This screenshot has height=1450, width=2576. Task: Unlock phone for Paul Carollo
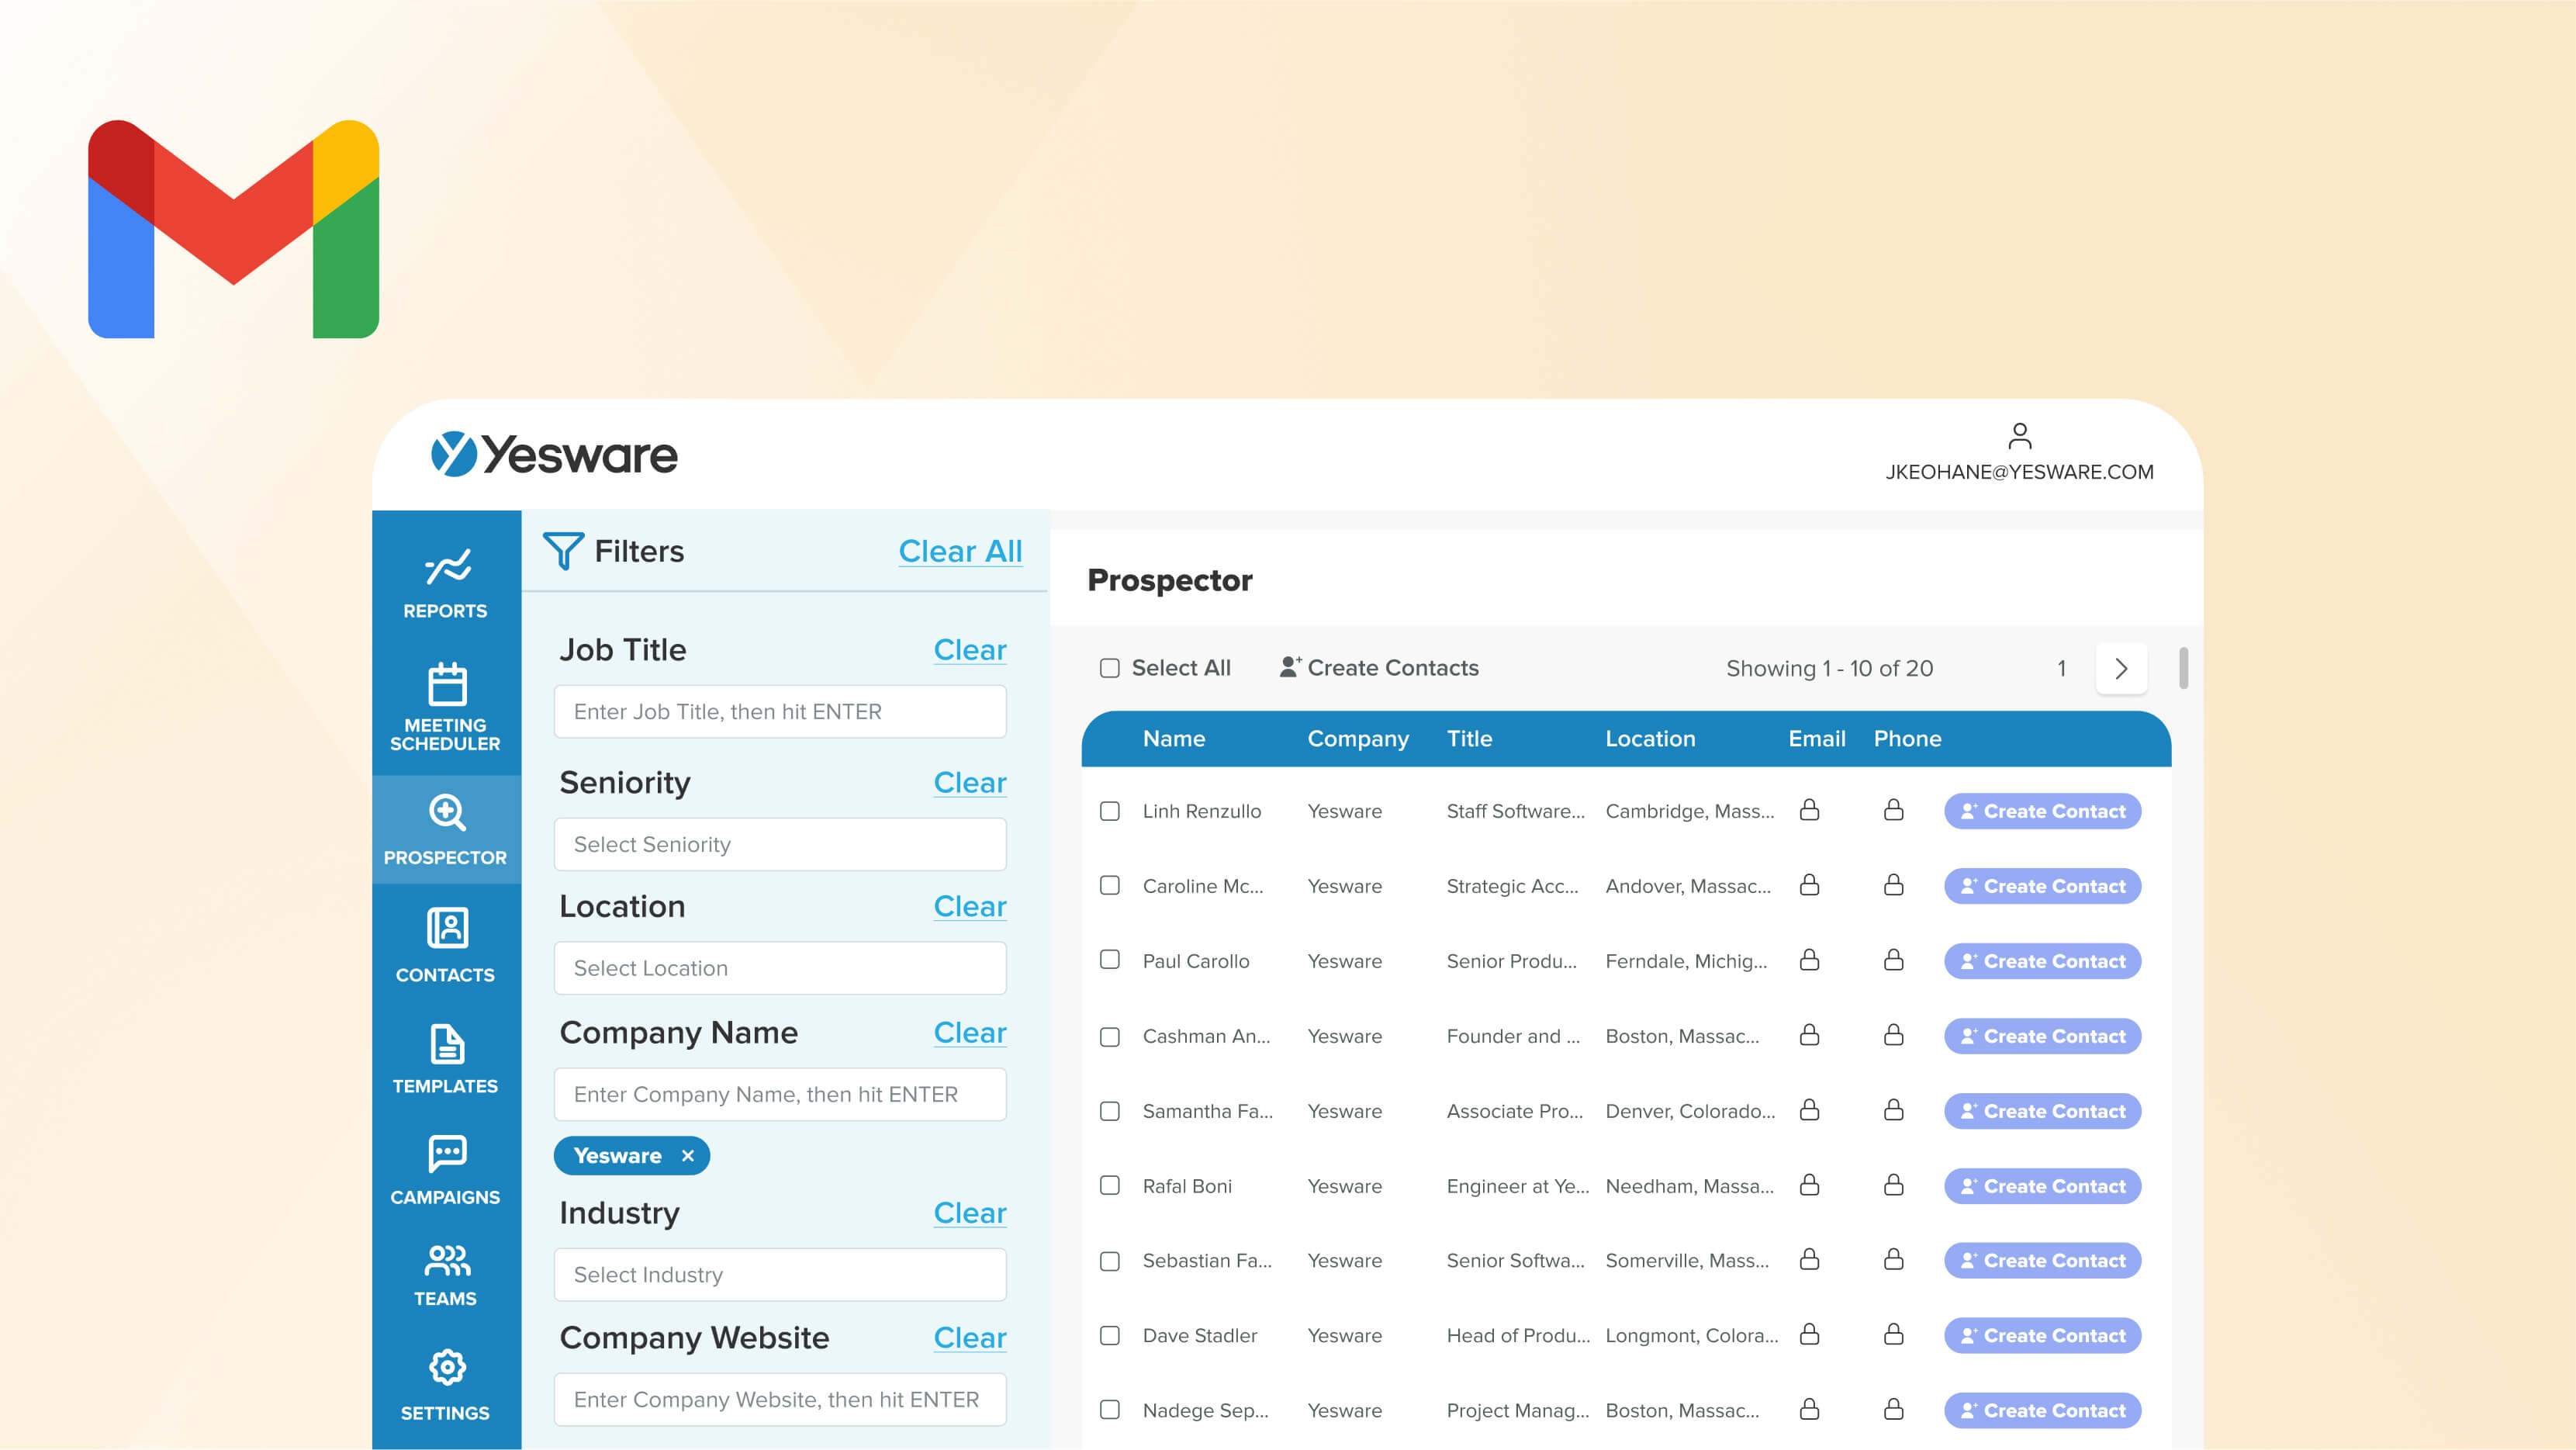1893,960
